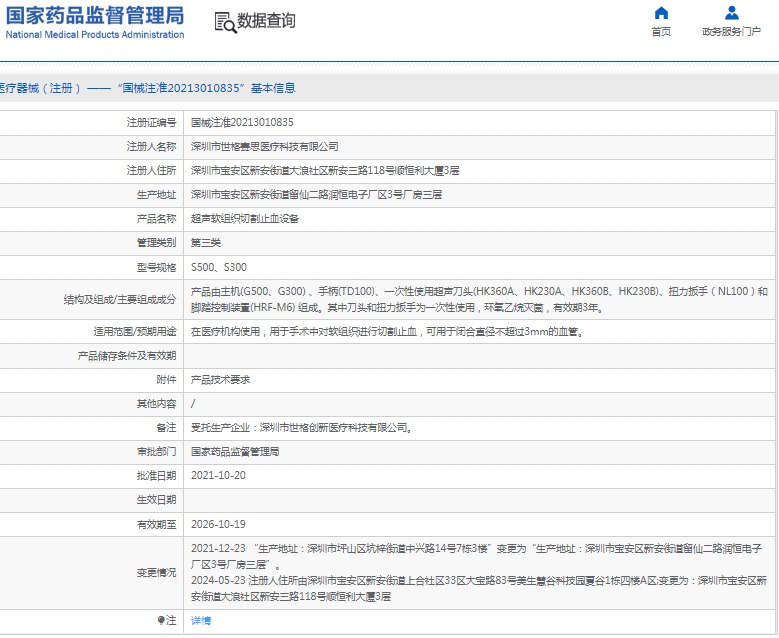Screen dimensions: 779x638
Task: Click the registrant address ending 顺恒利大厦3层
Action: (x=325, y=170)
